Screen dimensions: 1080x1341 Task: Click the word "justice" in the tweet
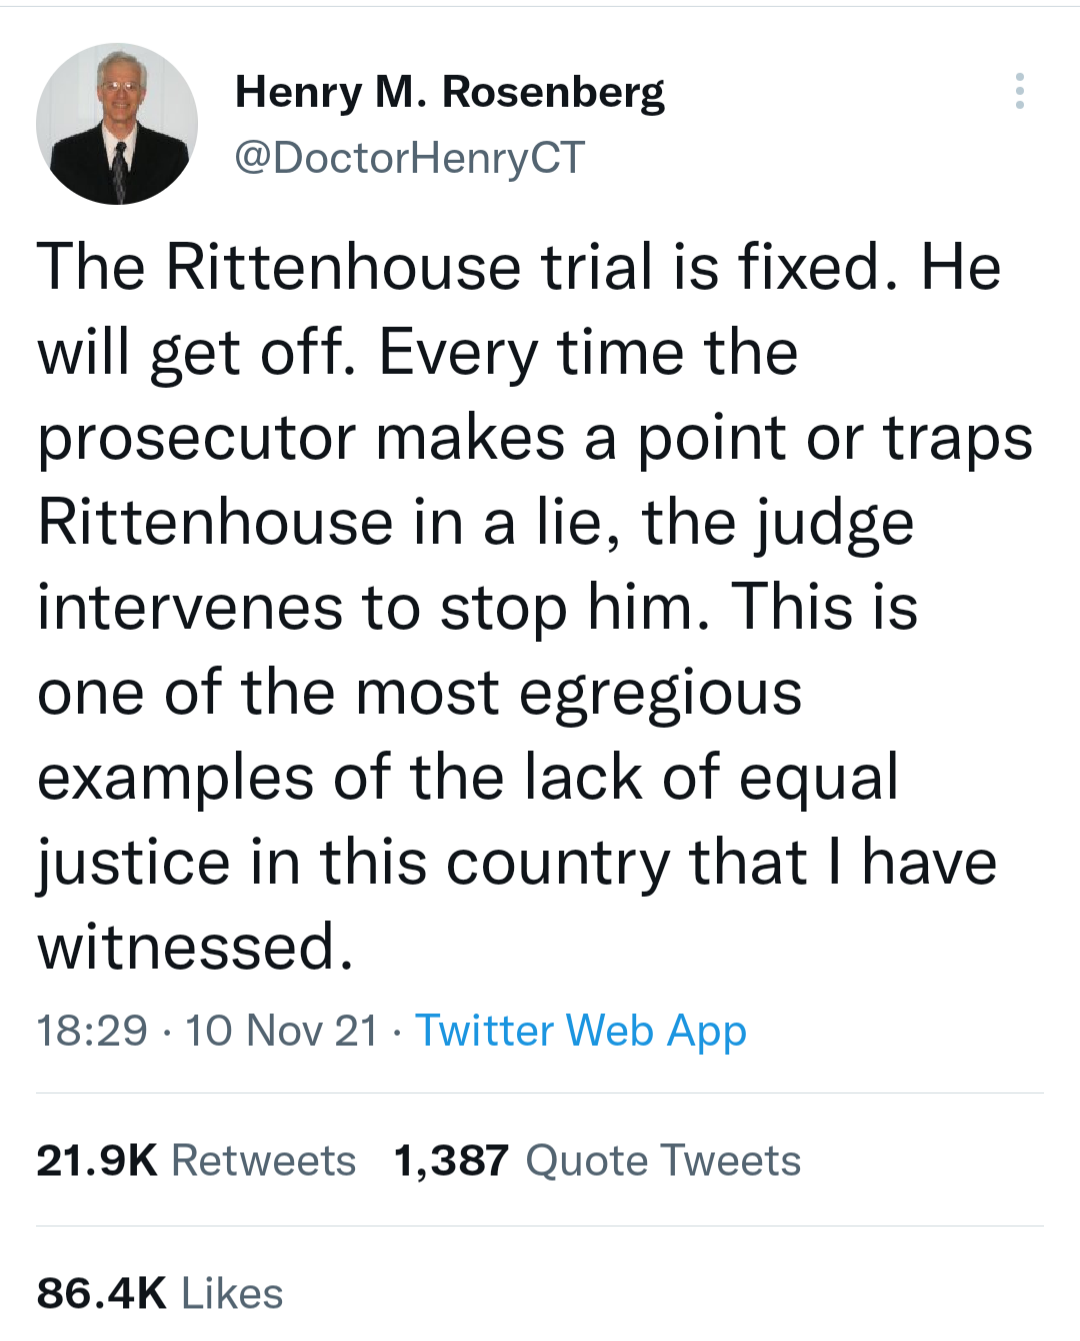pyautogui.click(x=134, y=863)
